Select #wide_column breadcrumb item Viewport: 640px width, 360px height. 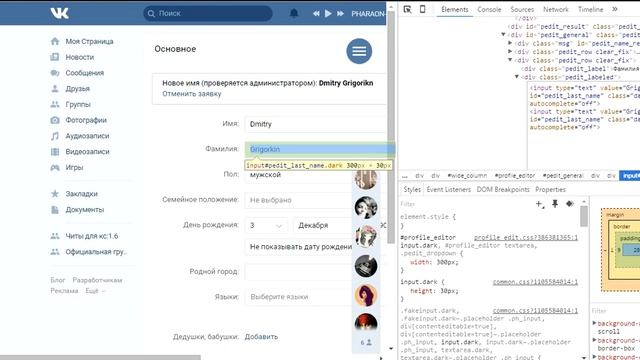(467, 176)
